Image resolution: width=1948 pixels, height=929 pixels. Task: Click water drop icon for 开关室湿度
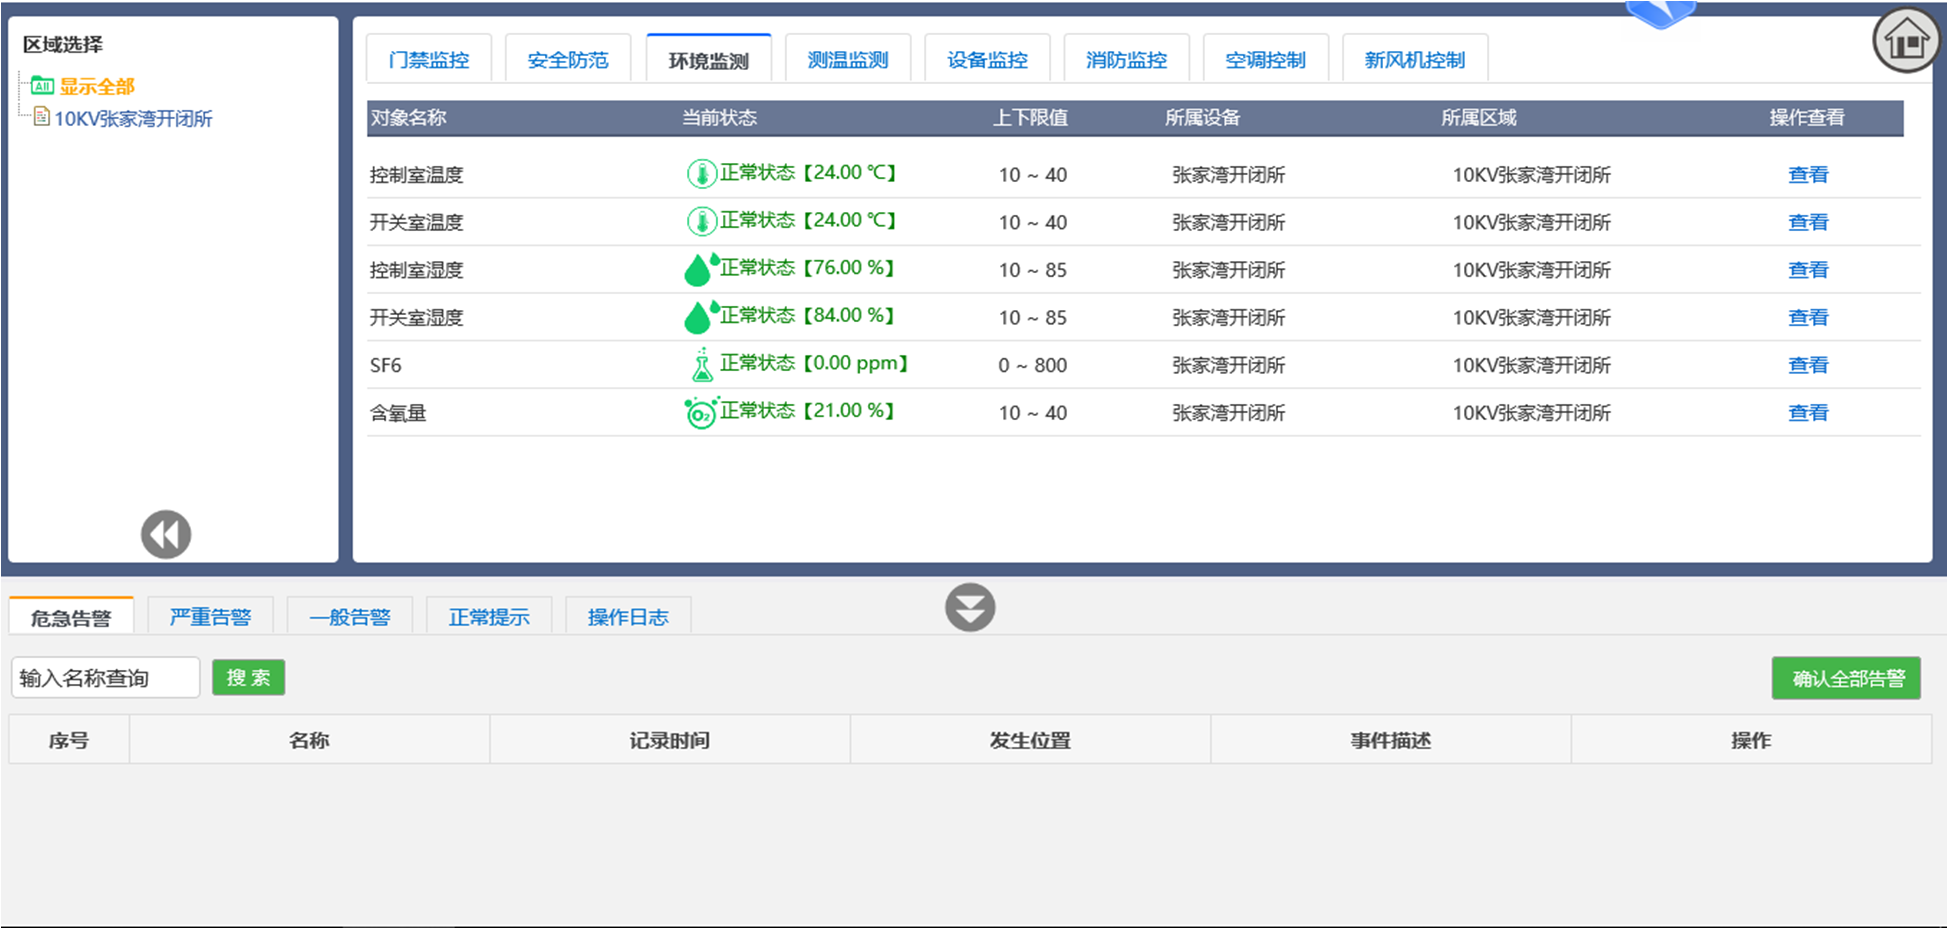pos(701,316)
